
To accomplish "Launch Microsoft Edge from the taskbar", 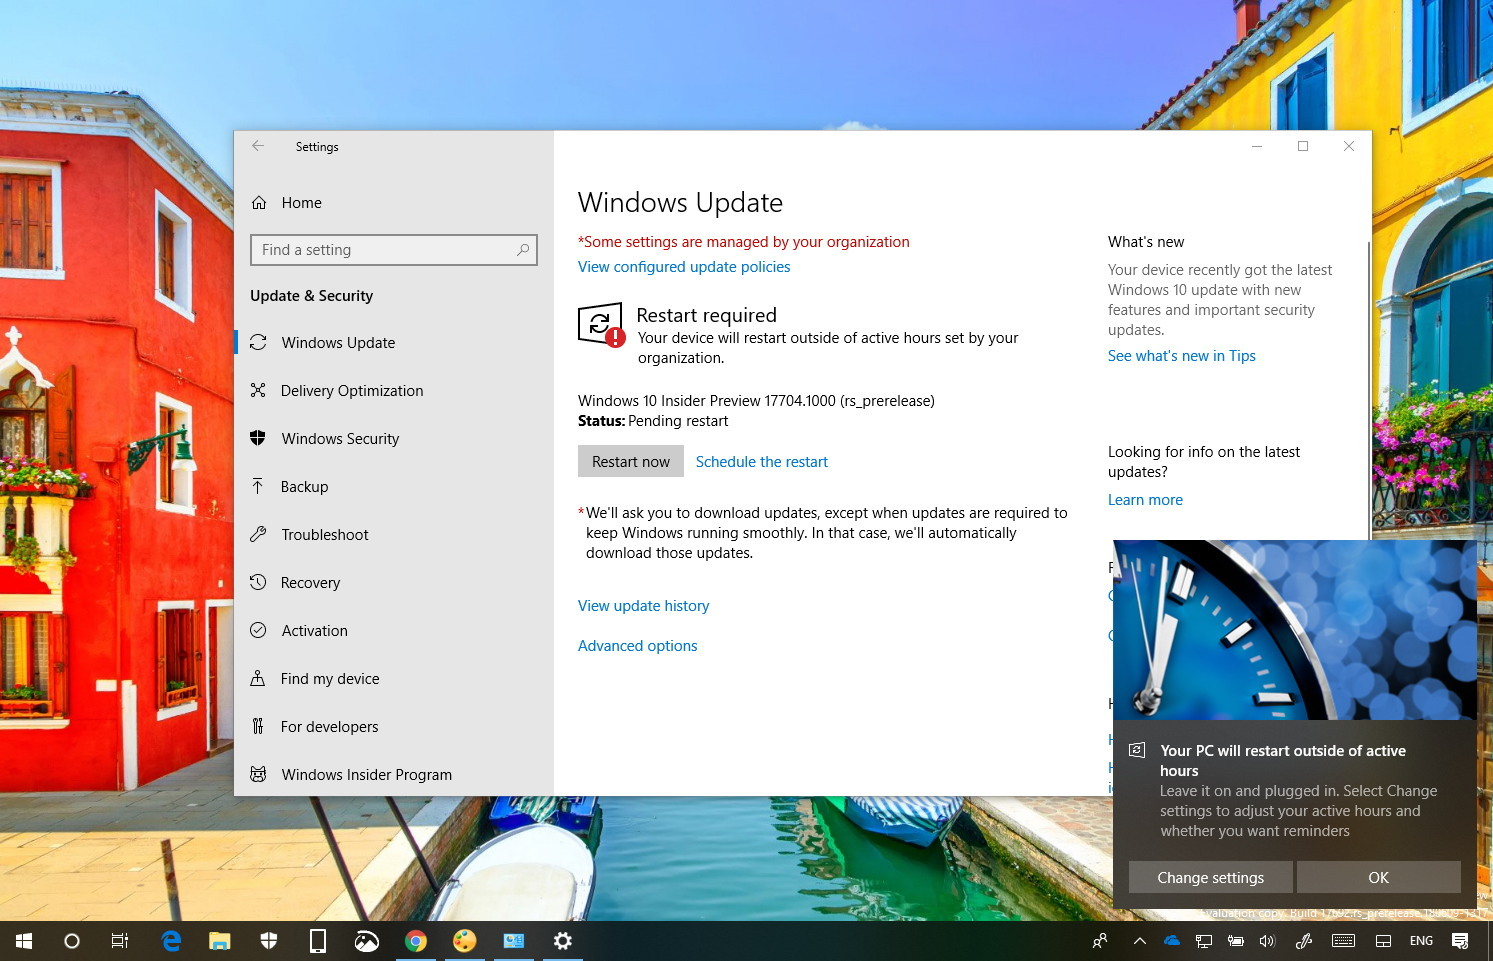I will click(x=170, y=940).
